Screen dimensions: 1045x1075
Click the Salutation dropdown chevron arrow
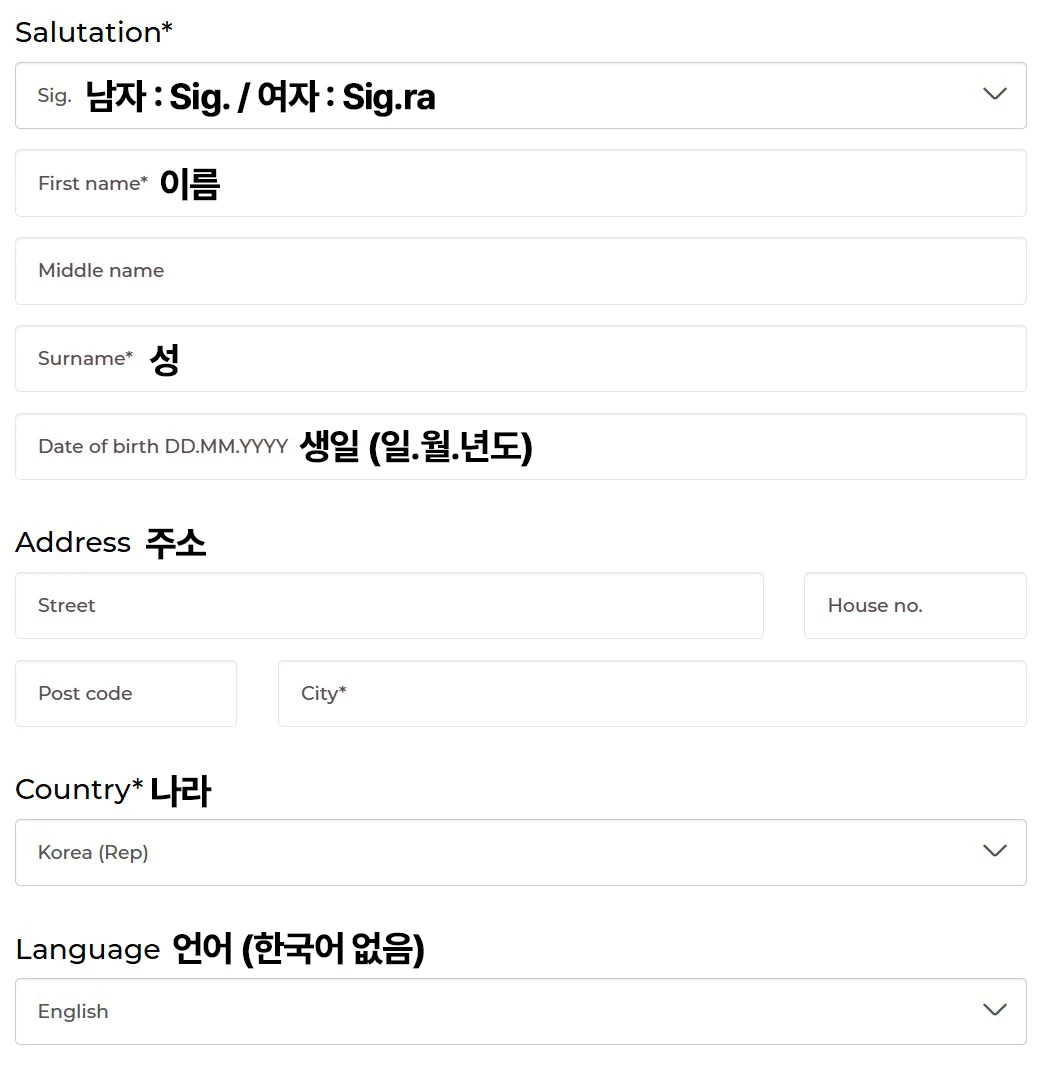click(994, 94)
